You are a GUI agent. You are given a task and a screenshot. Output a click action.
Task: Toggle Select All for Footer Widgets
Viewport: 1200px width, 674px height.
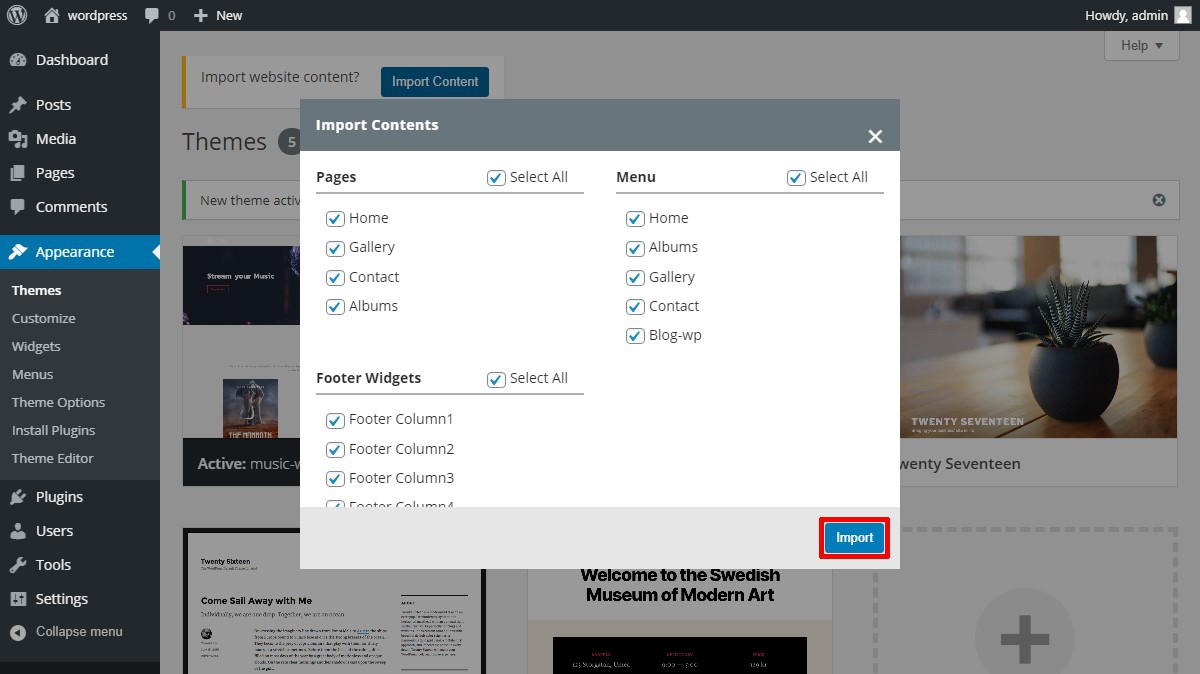tap(496, 379)
